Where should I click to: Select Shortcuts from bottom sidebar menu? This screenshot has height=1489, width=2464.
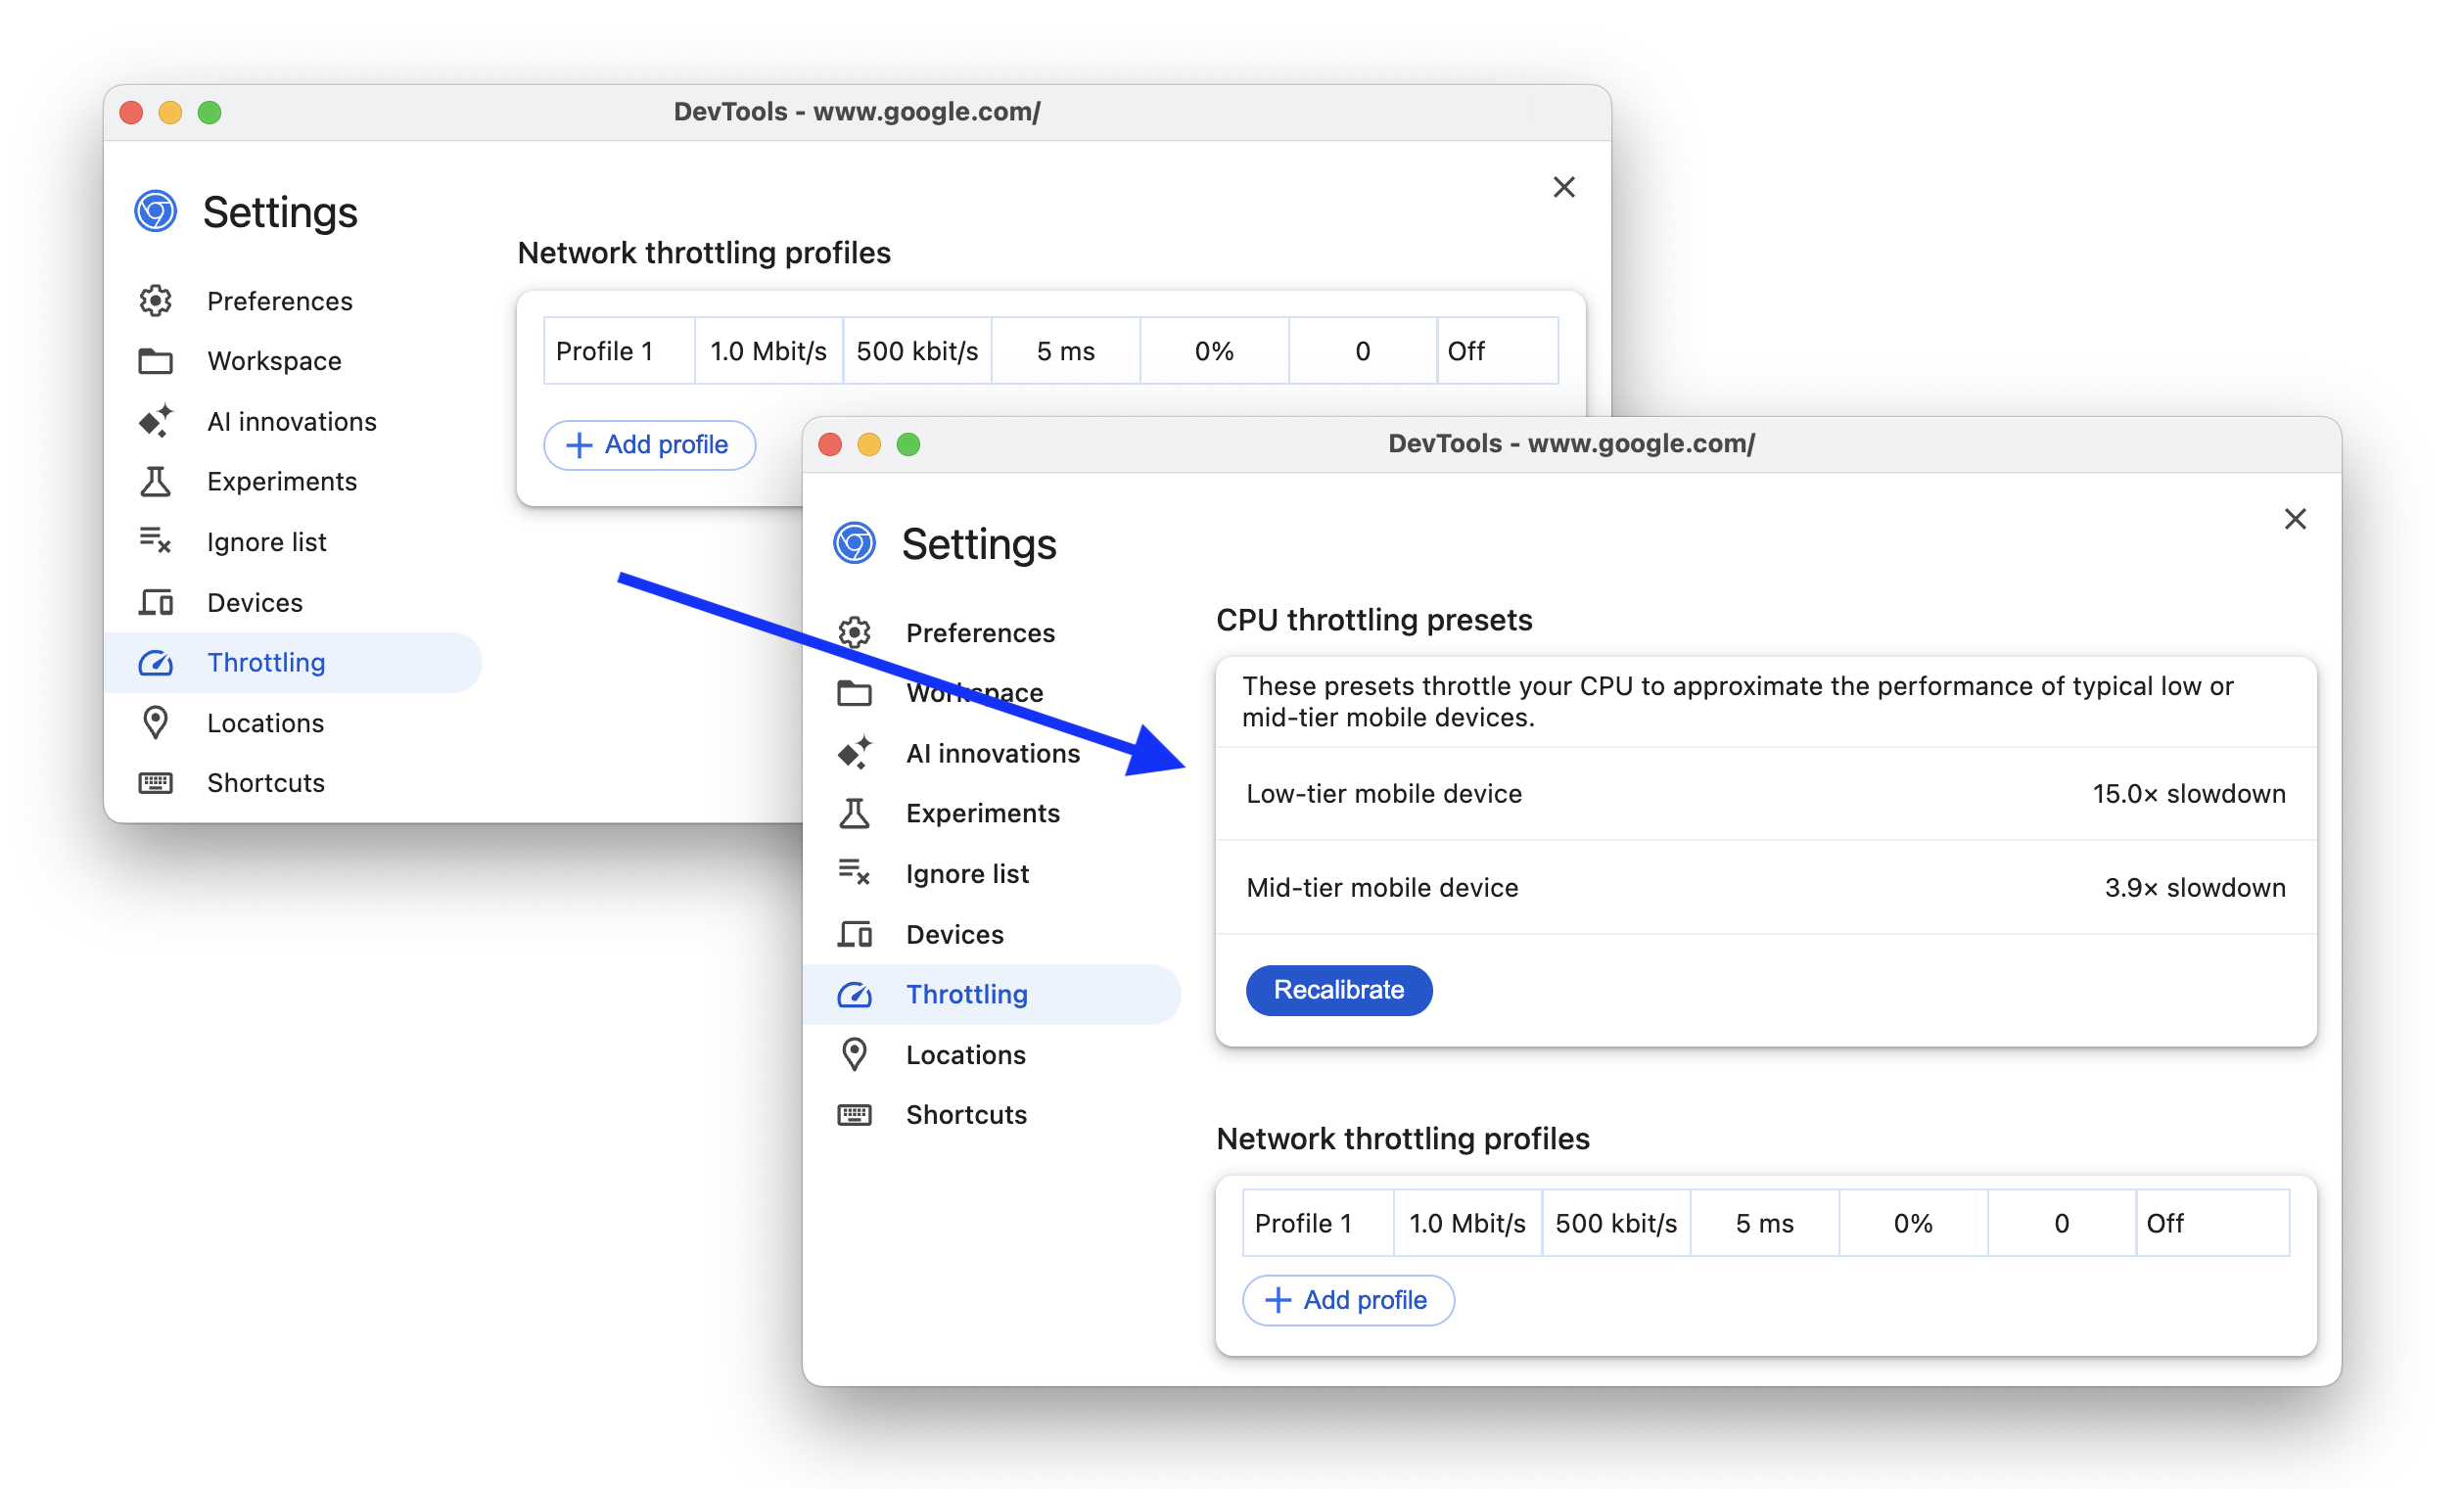coord(964,1114)
